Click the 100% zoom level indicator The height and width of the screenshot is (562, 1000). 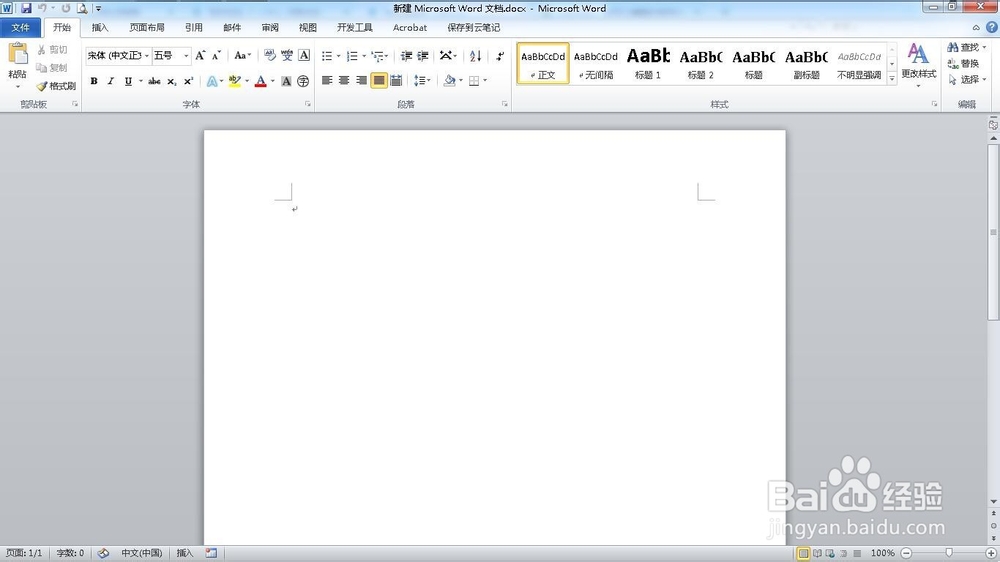(883, 553)
